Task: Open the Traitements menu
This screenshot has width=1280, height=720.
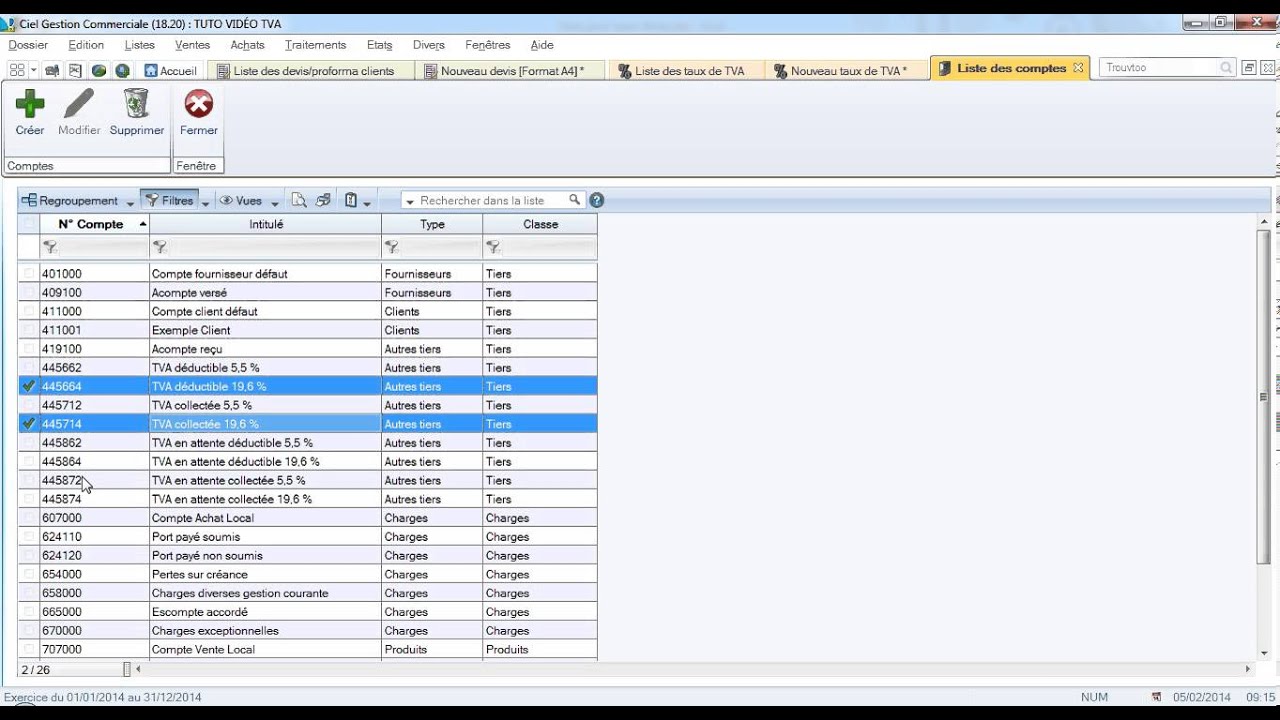Action: pos(315,45)
